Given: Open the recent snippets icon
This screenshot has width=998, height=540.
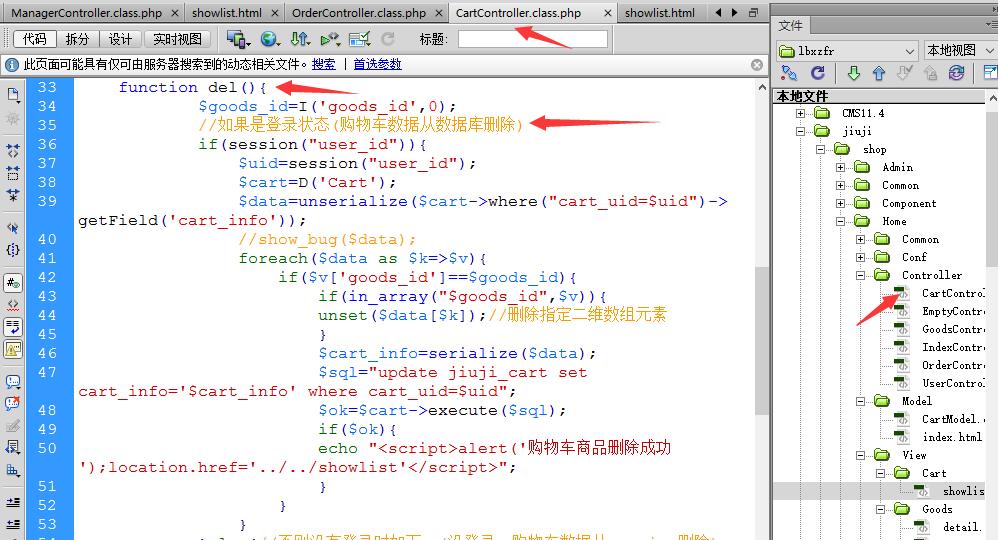Looking at the screenshot, I should pyautogui.click(x=13, y=447).
